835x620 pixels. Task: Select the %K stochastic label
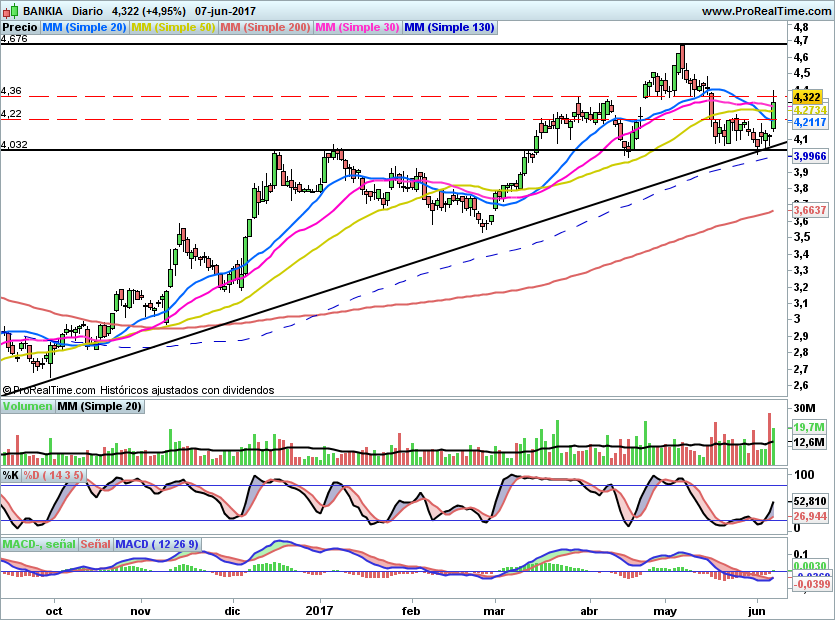[x=11, y=475]
